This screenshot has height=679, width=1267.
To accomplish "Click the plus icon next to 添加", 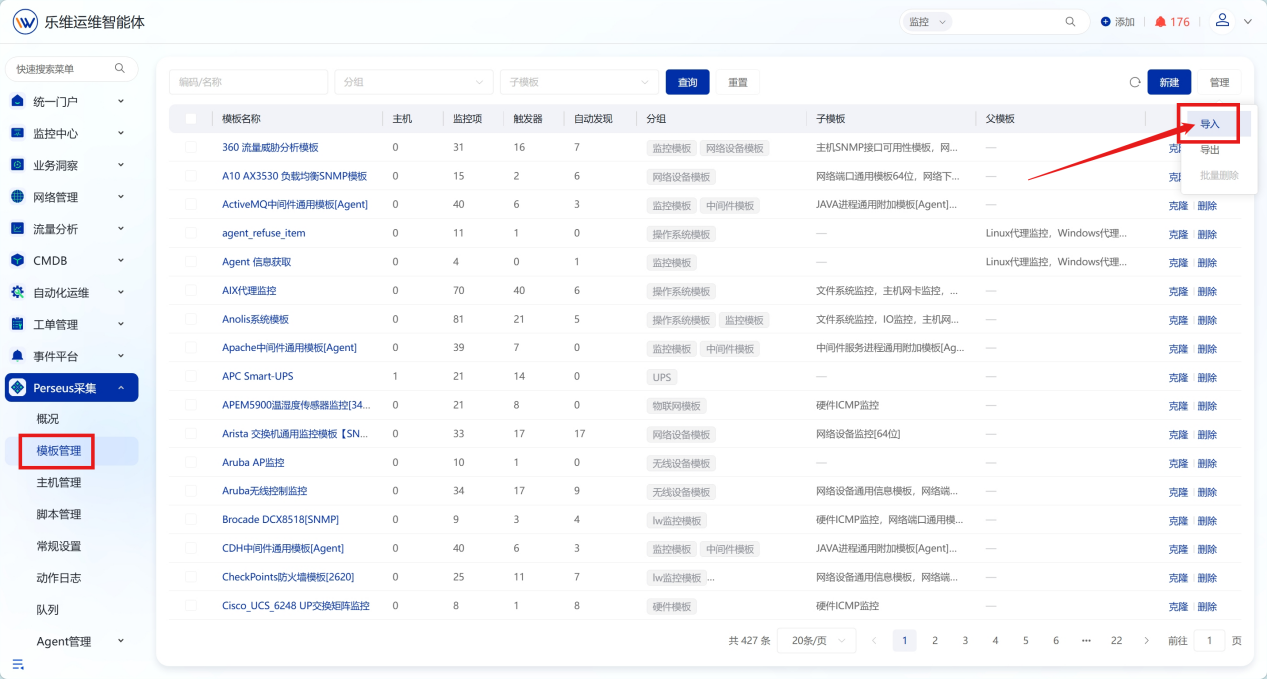I will (1106, 22).
